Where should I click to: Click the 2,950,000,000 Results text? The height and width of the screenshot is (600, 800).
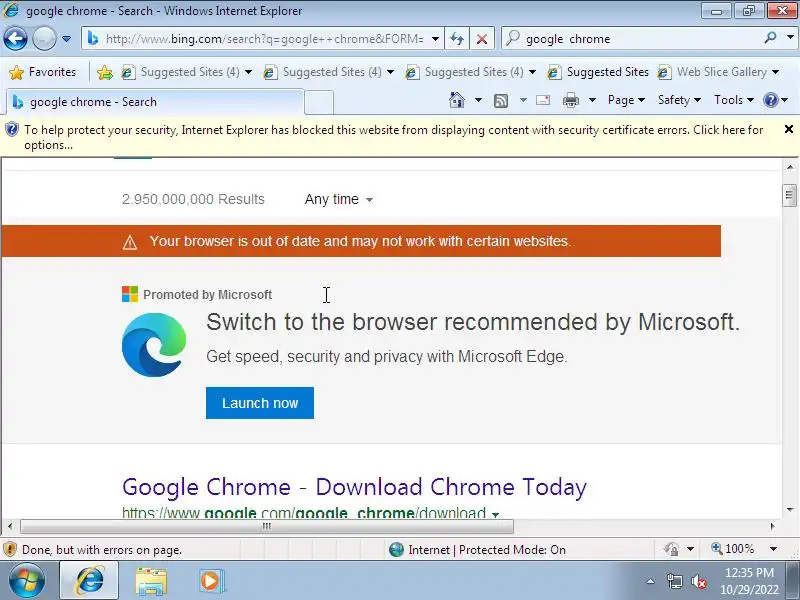pyautogui.click(x=193, y=199)
